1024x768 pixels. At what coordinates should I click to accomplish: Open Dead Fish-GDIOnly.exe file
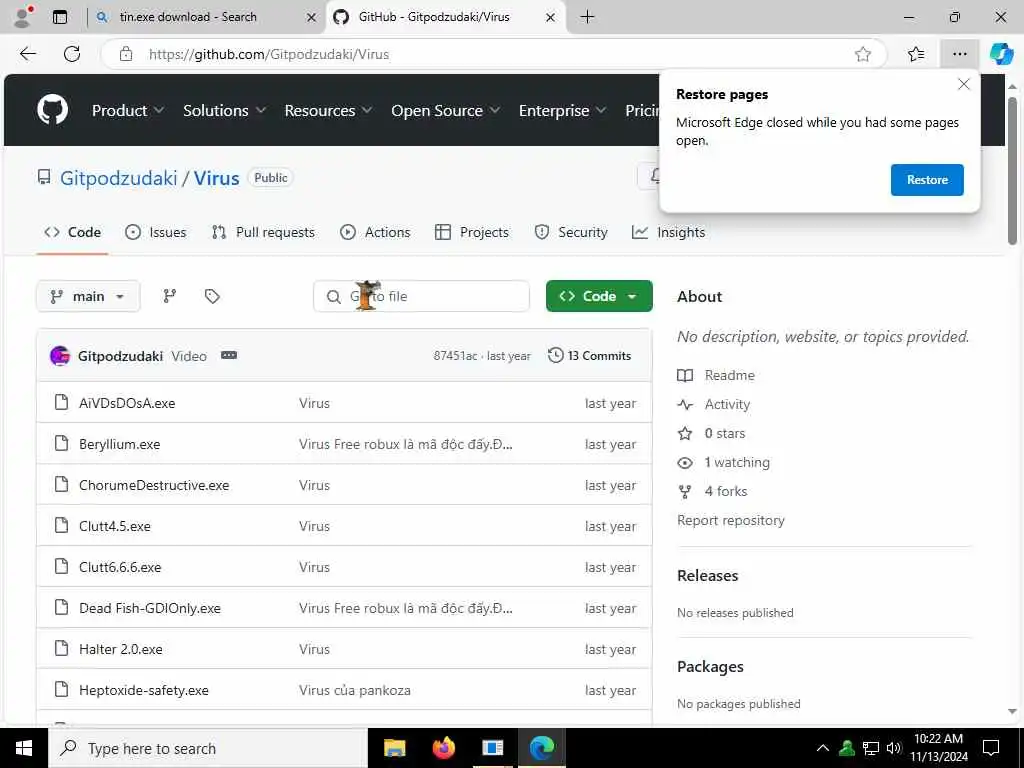point(150,608)
